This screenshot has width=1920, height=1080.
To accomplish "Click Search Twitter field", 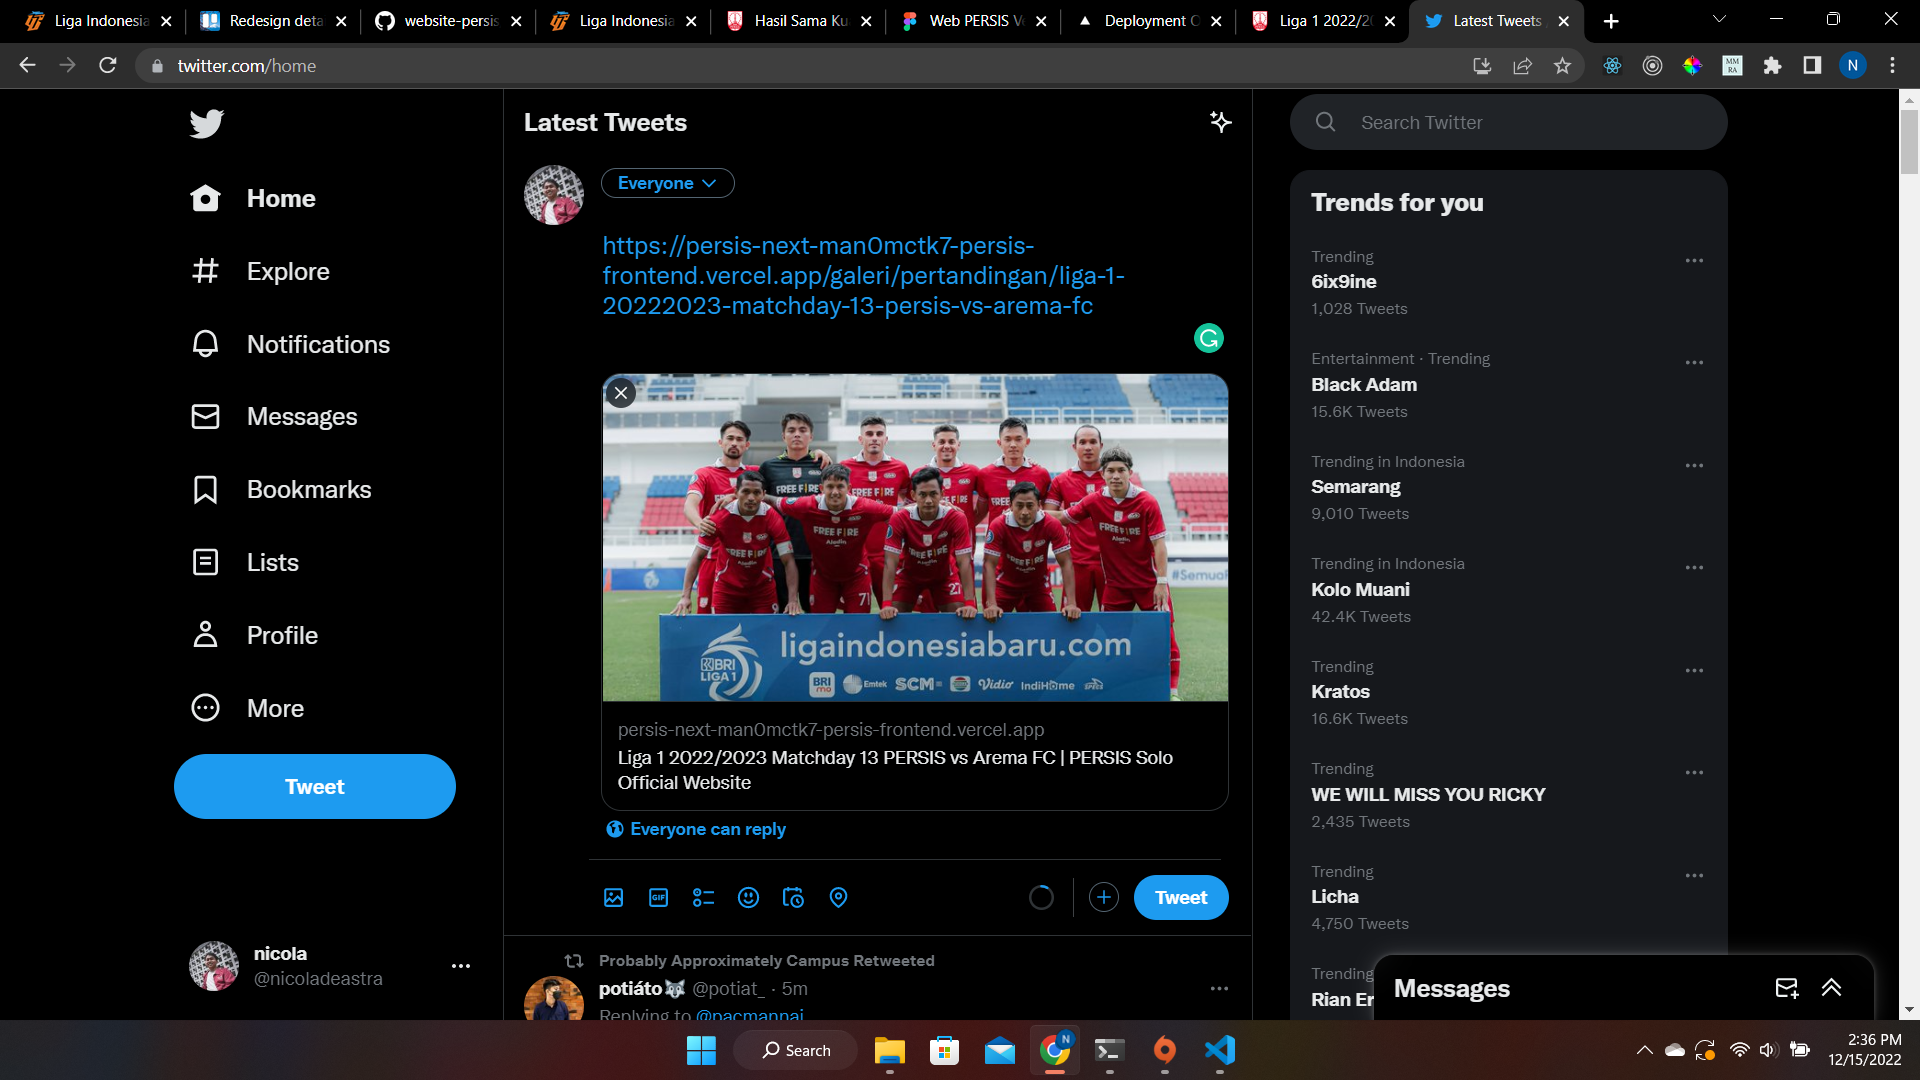I will click(x=1508, y=122).
